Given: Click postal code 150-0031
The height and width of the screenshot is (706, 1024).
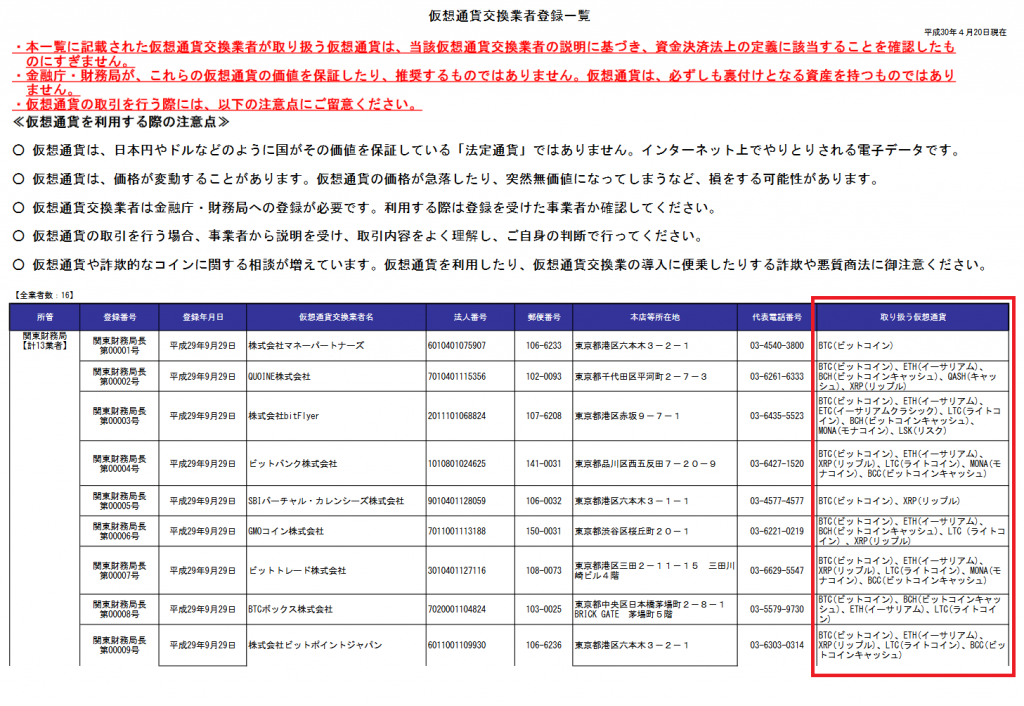Looking at the screenshot, I should tap(543, 532).
